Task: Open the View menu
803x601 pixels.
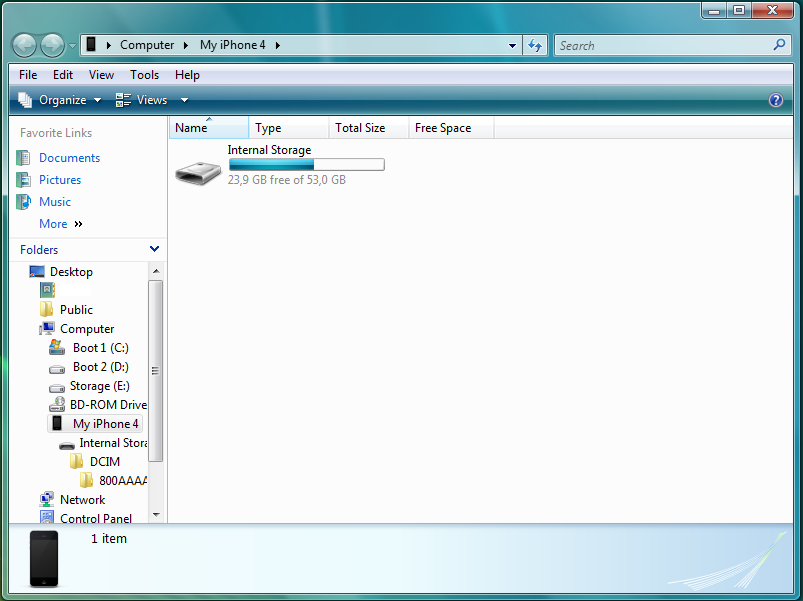Action: click(101, 75)
